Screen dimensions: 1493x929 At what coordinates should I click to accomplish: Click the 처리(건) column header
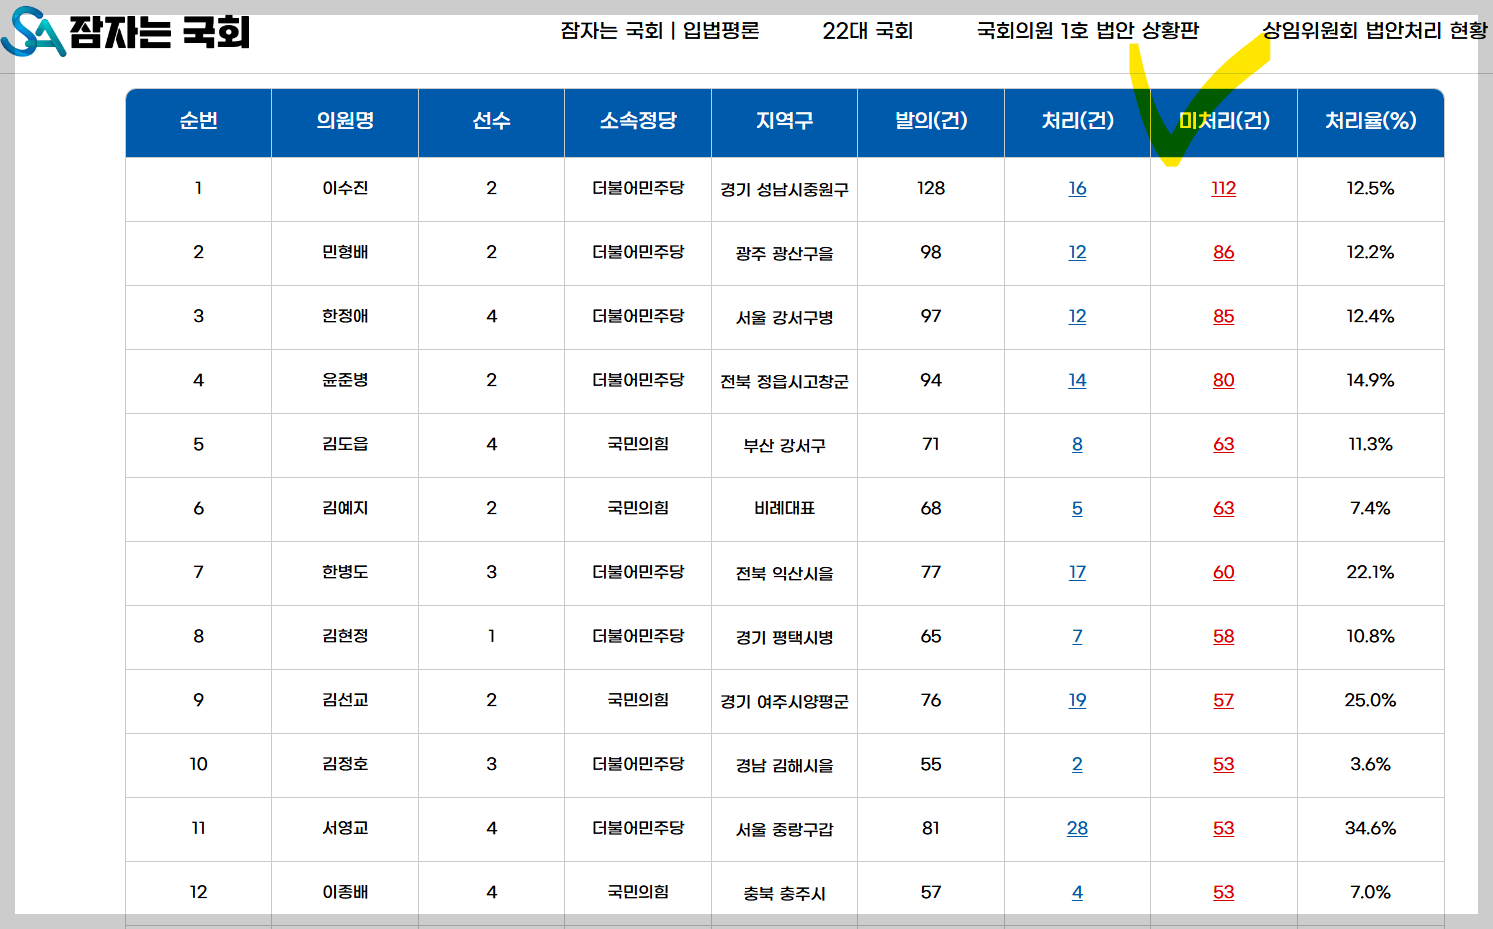[1077, 121]
